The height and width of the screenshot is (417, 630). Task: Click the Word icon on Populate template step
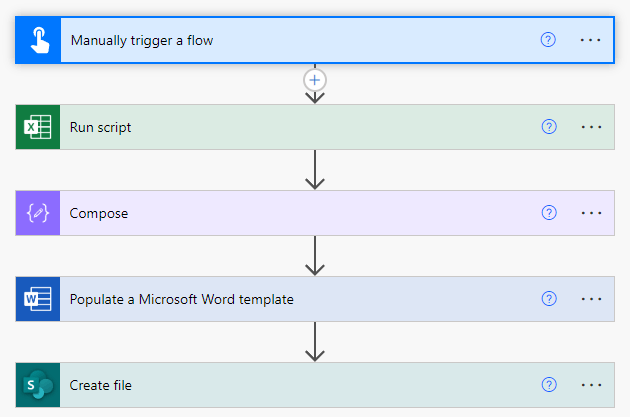(38, 299)
